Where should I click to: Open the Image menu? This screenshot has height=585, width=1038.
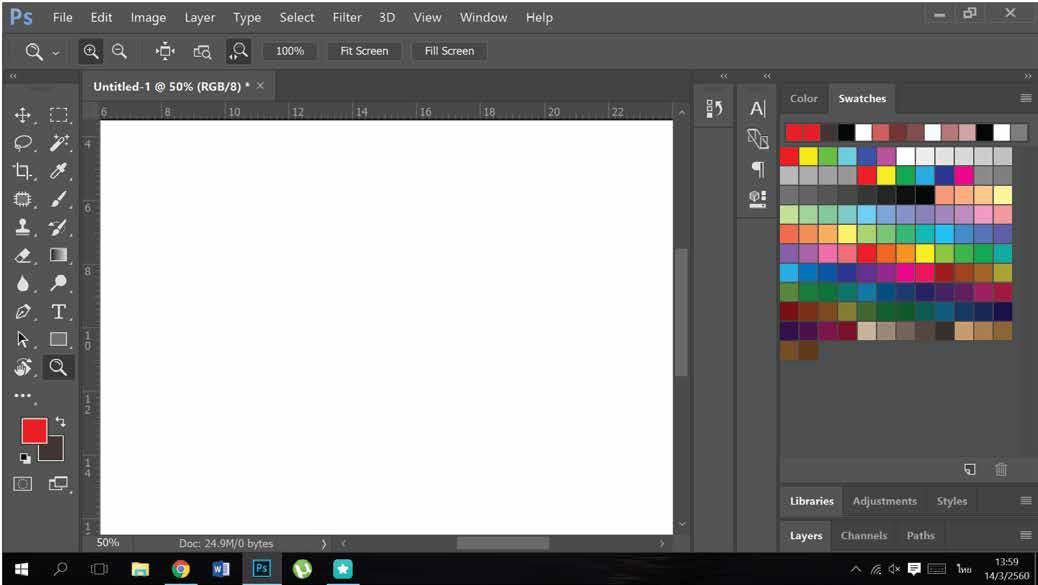pyautogui.click(x=148, y=18)
